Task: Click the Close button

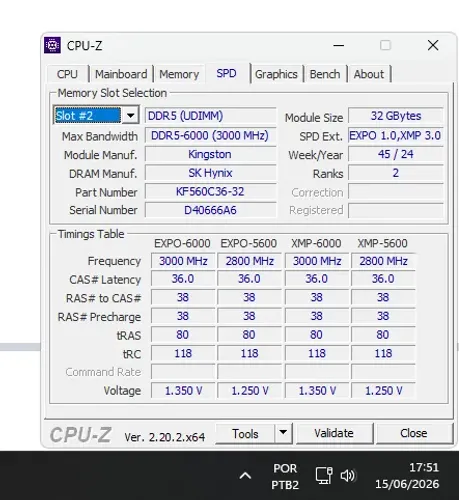Action: [x=414, y=433]
